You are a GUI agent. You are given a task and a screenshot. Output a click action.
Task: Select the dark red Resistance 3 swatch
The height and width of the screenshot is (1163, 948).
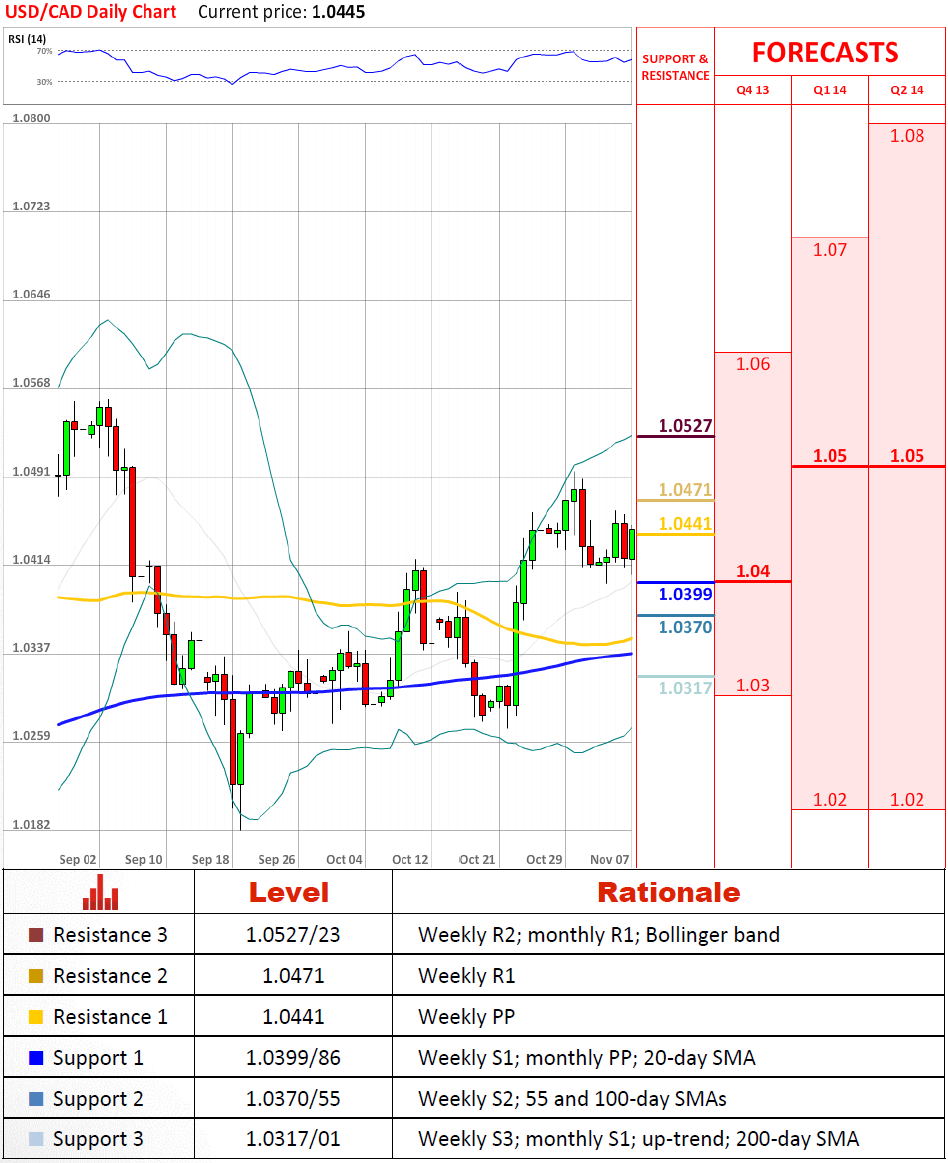tap(37, 936)
